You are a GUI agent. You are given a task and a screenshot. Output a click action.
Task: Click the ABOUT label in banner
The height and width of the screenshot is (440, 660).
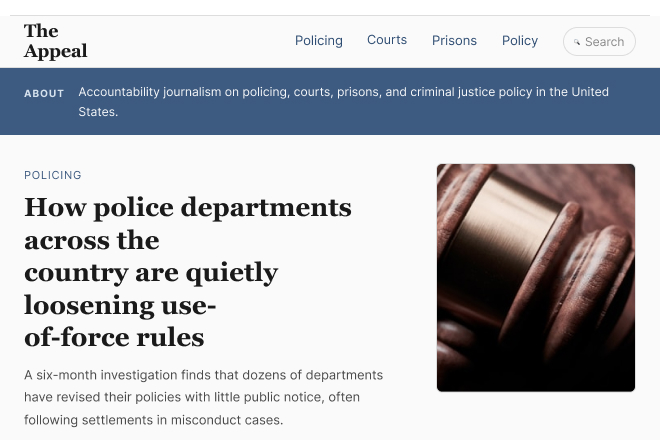pyautogui.click(x=44, y=93)
